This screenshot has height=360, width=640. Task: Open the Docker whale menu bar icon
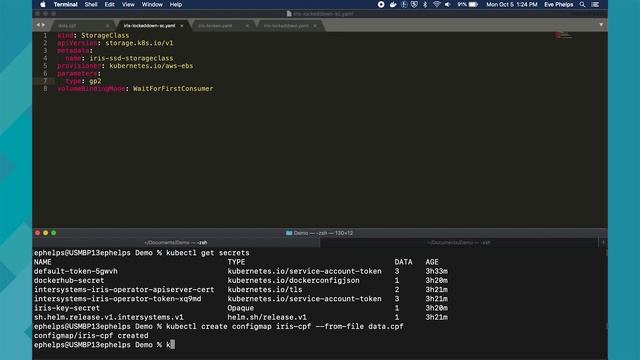pos(393,4)
